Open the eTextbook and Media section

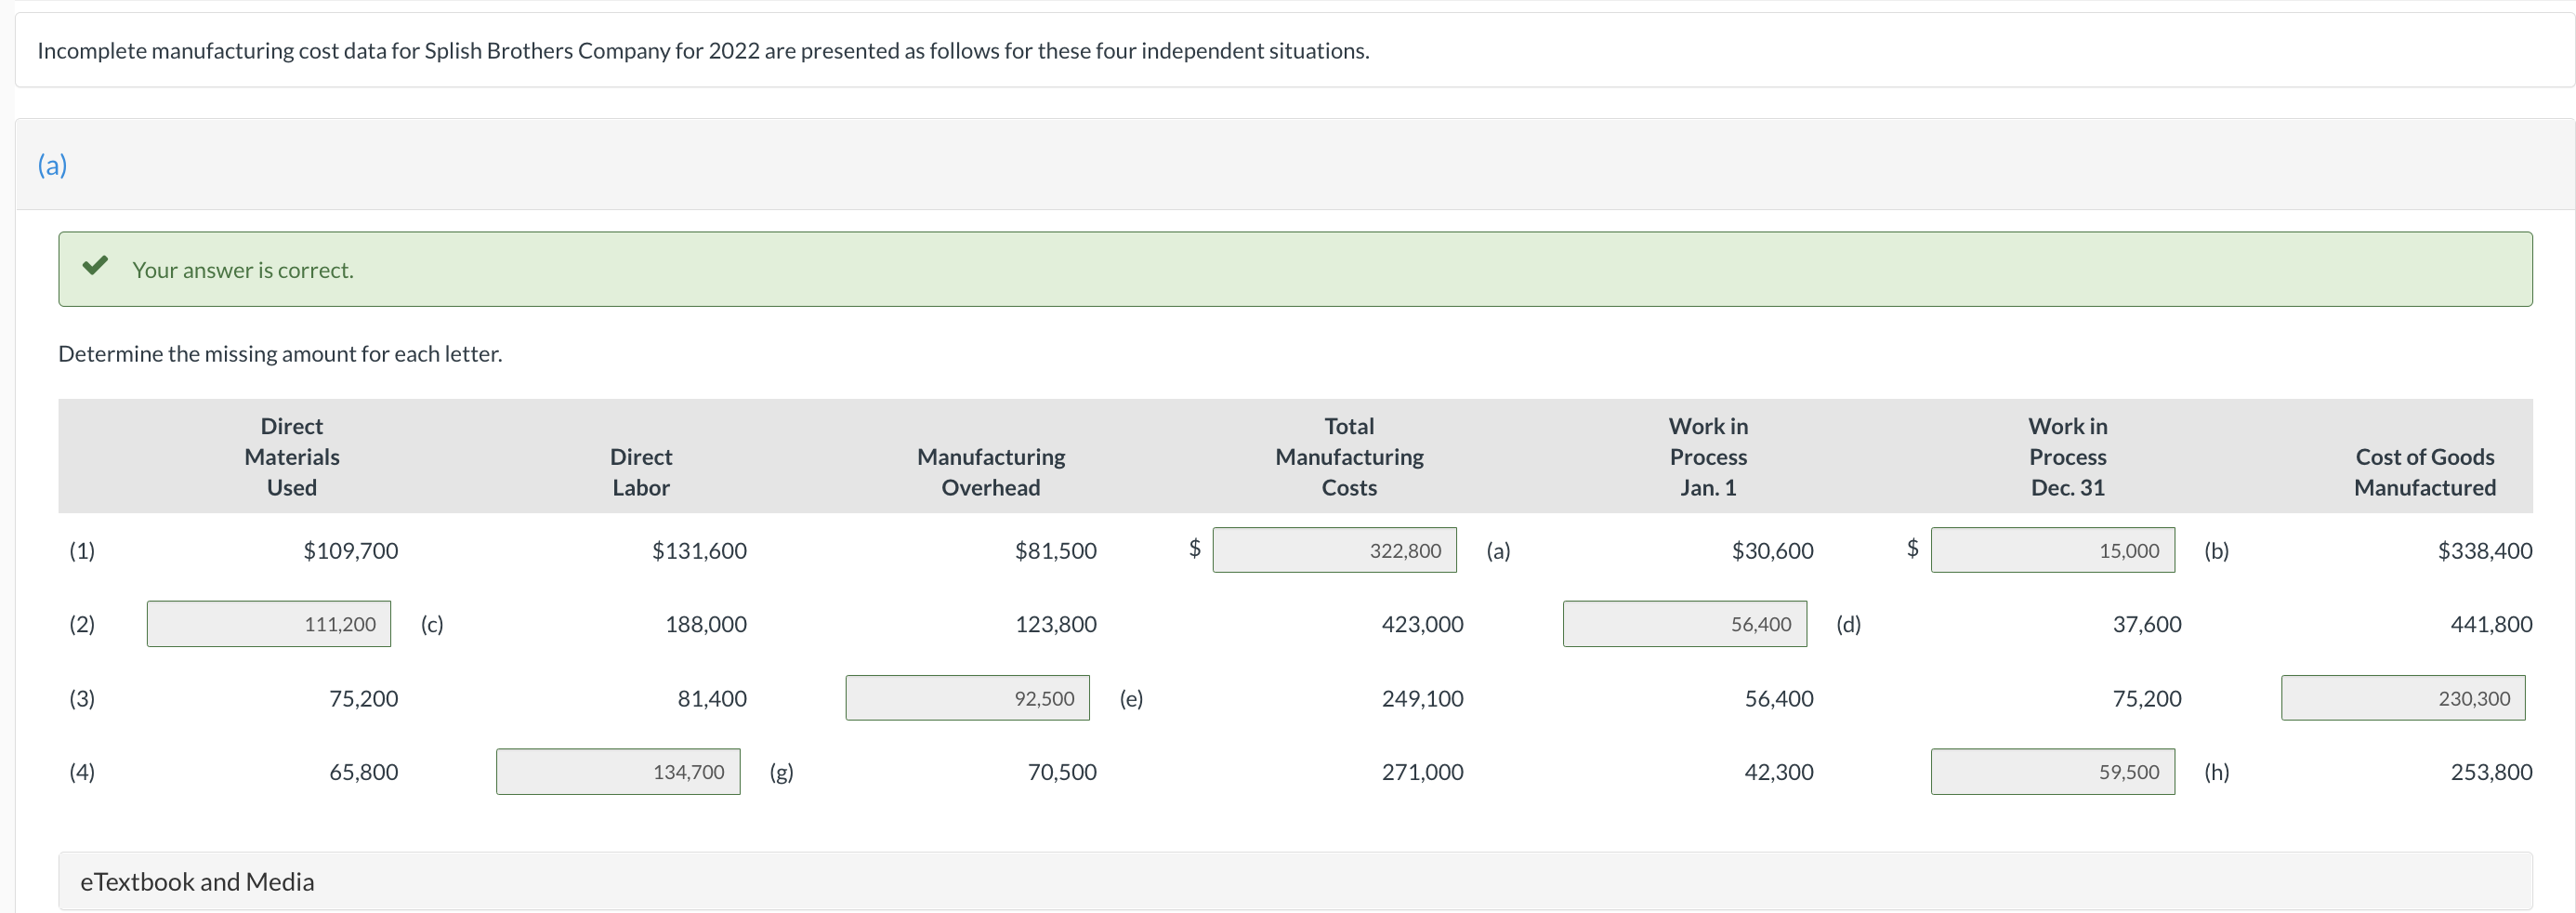pos(197,881)
